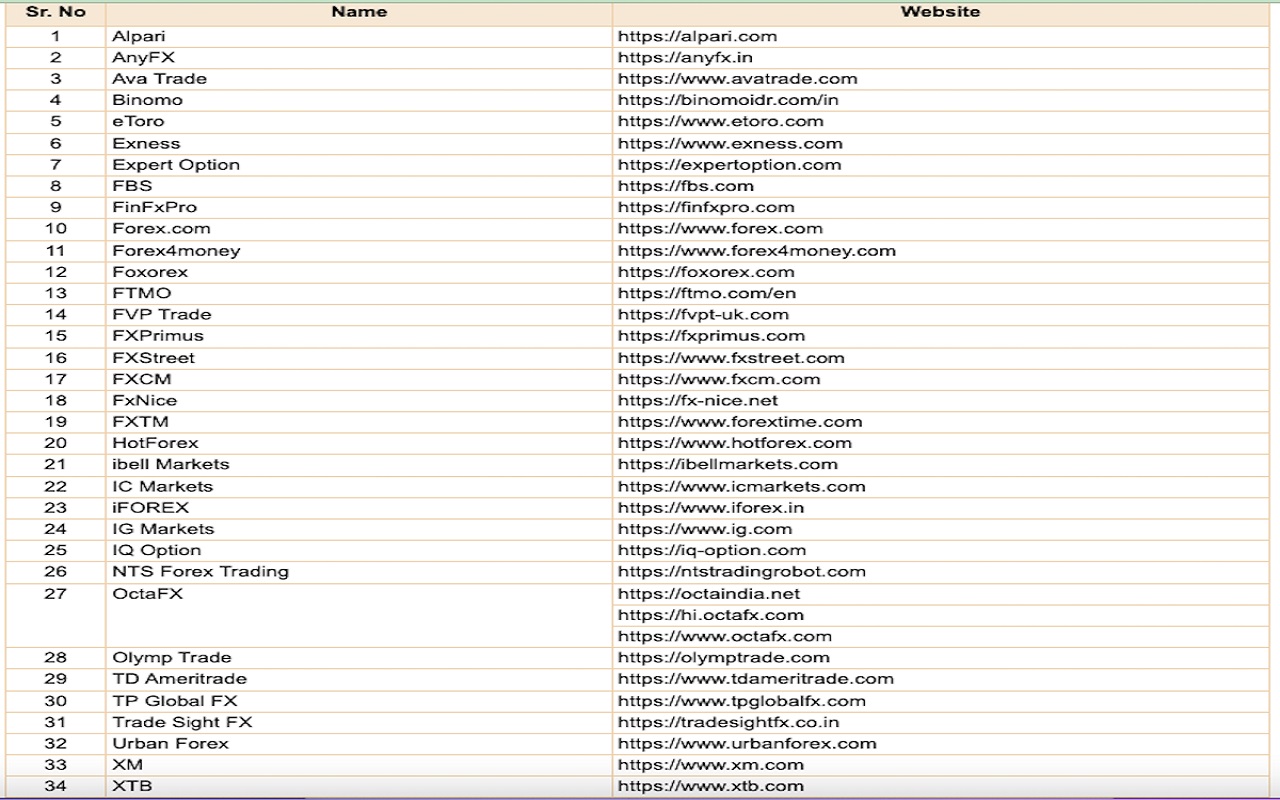Viewport: 1280px width, 800px height.
Task: Click the FXTM name cell
Action: click(359, 421)
